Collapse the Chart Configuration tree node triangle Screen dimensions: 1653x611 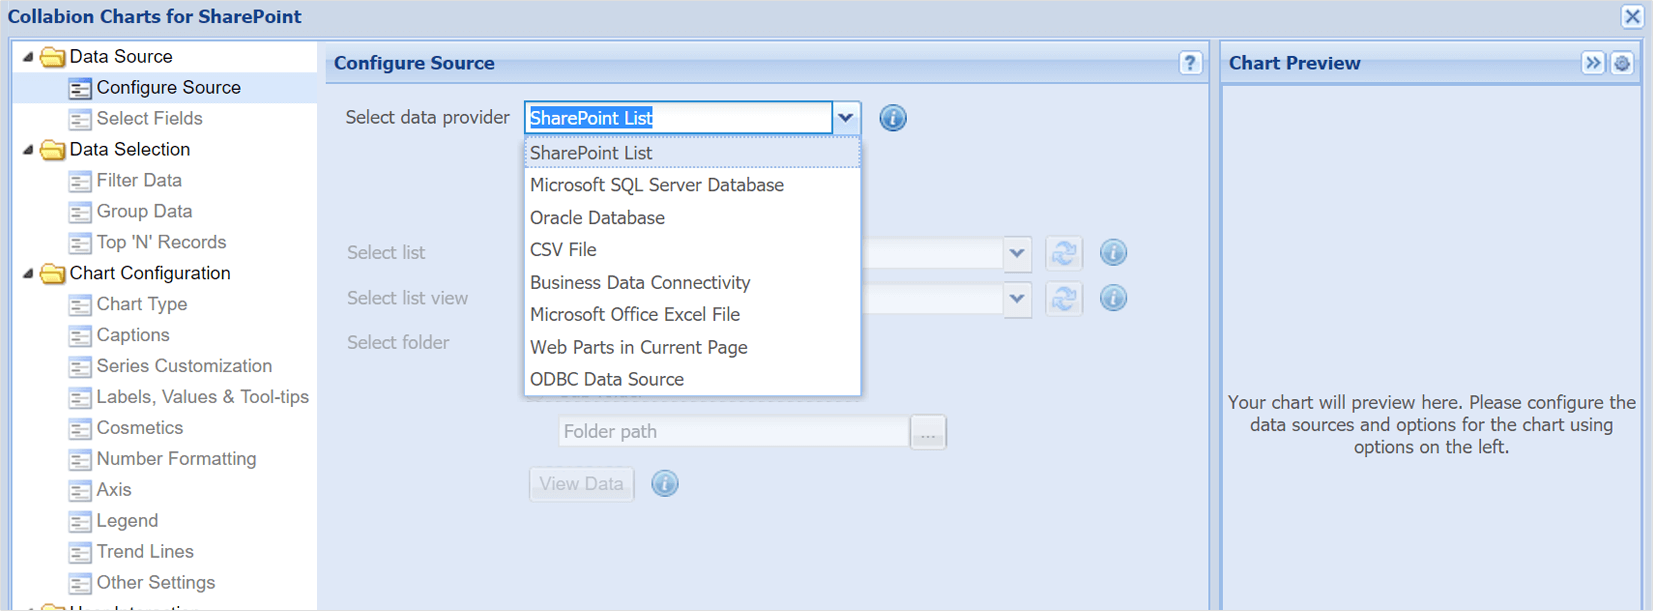28,274
